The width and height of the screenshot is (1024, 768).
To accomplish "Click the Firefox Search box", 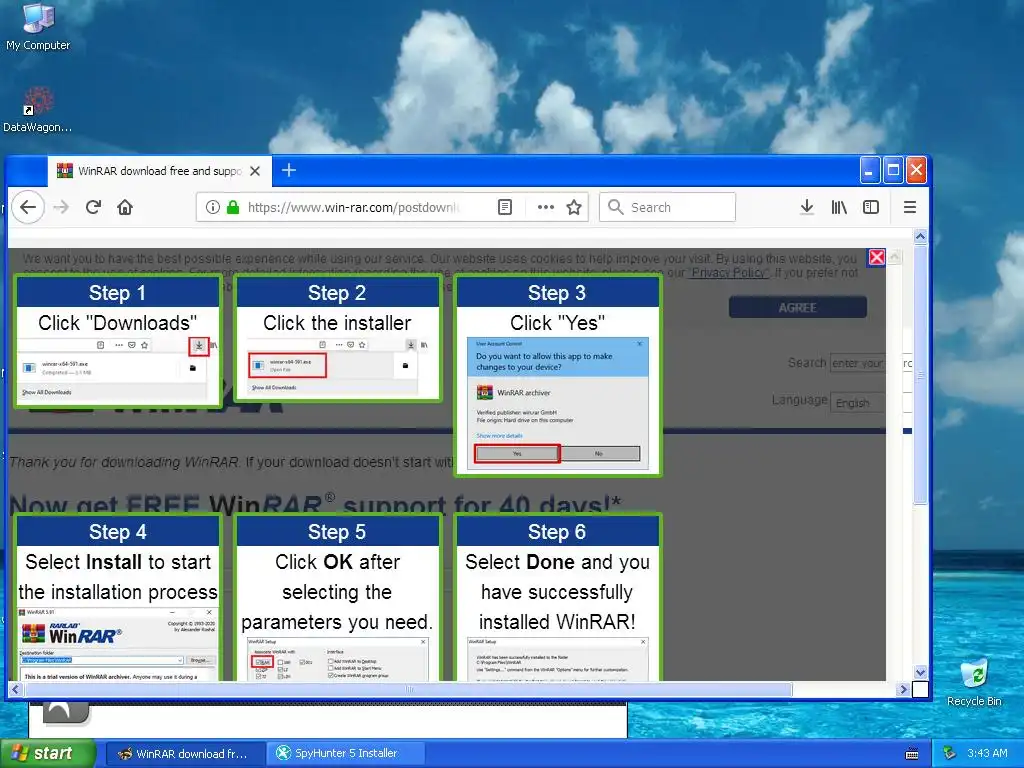I will (x=667, y=207).
